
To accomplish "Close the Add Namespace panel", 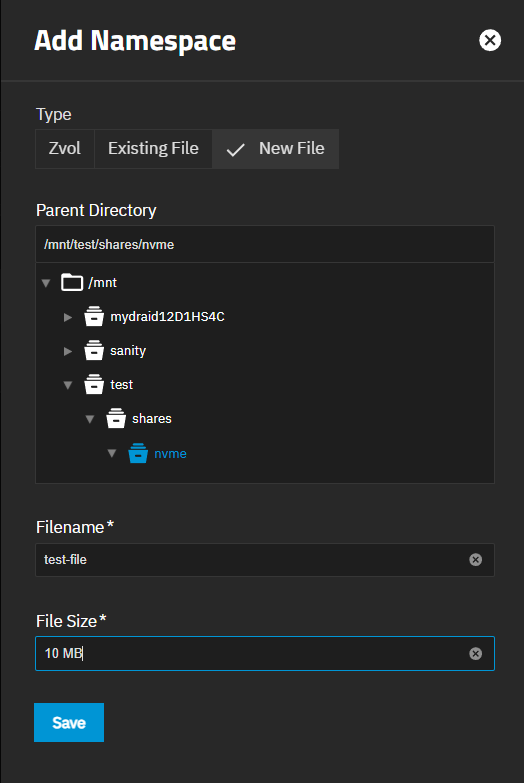I will pyautogui.click(x=490, y=40).
